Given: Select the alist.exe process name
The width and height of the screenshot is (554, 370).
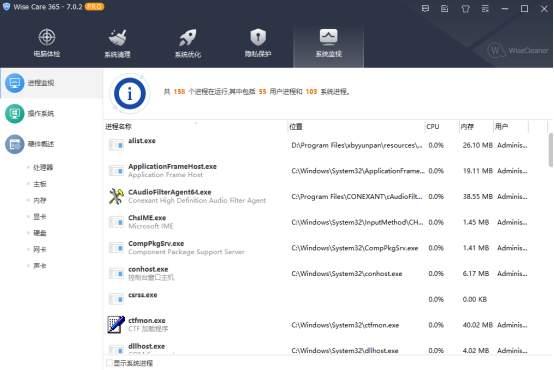Looking at the screenshot, I should [142, 141].
